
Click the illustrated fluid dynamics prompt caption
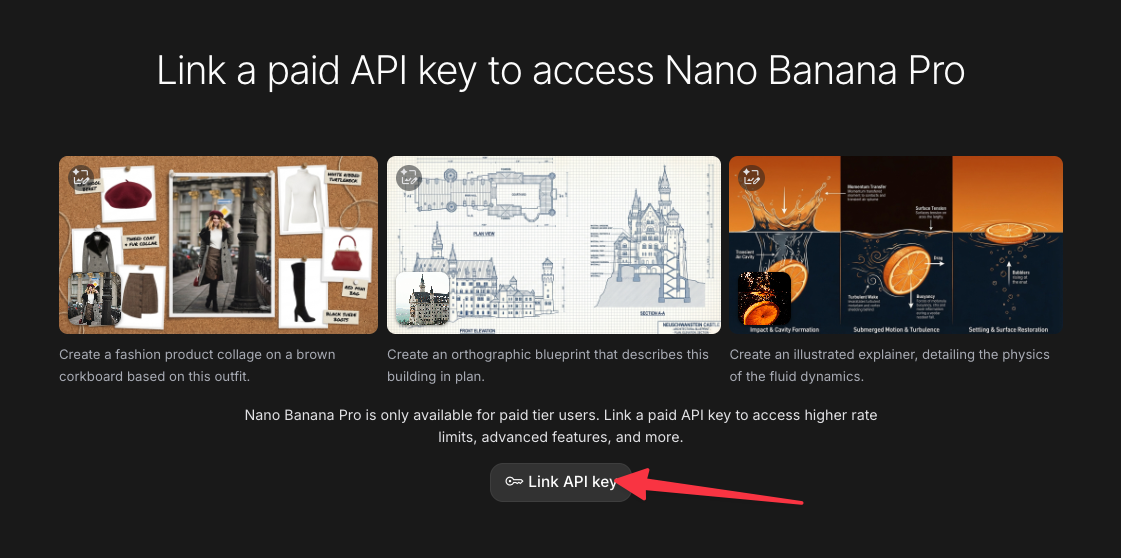889,365
